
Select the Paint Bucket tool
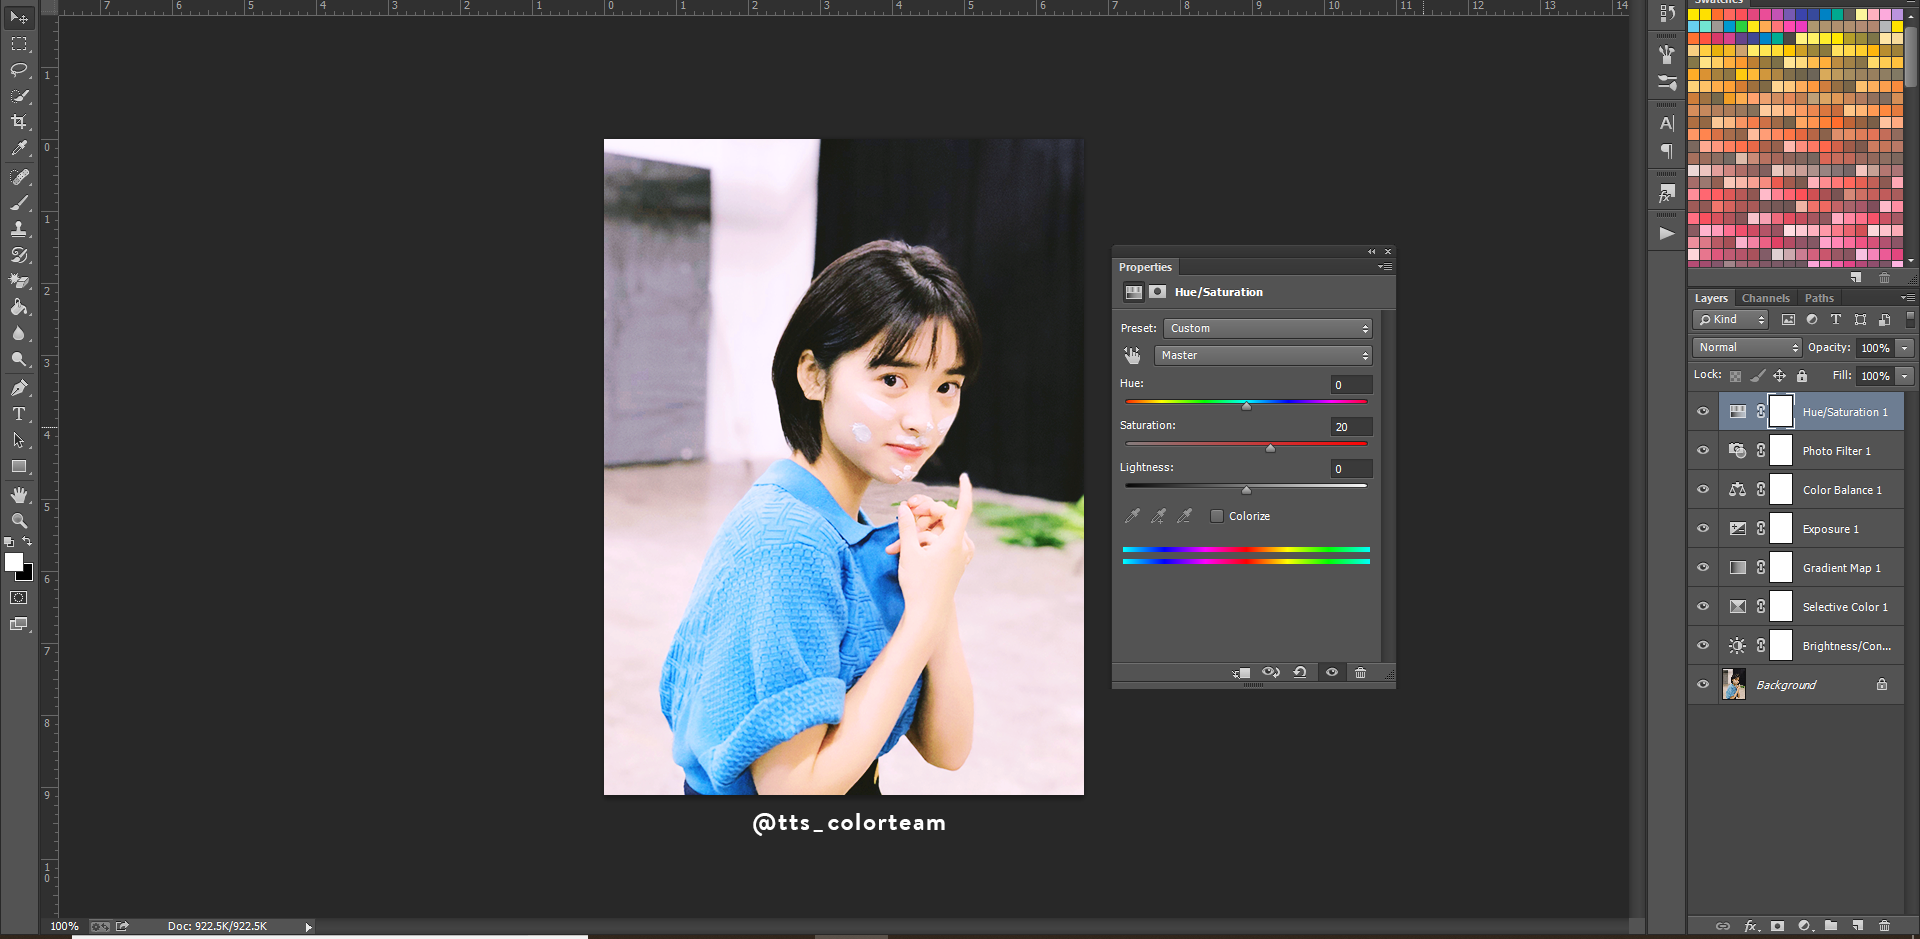click(19, 307)
